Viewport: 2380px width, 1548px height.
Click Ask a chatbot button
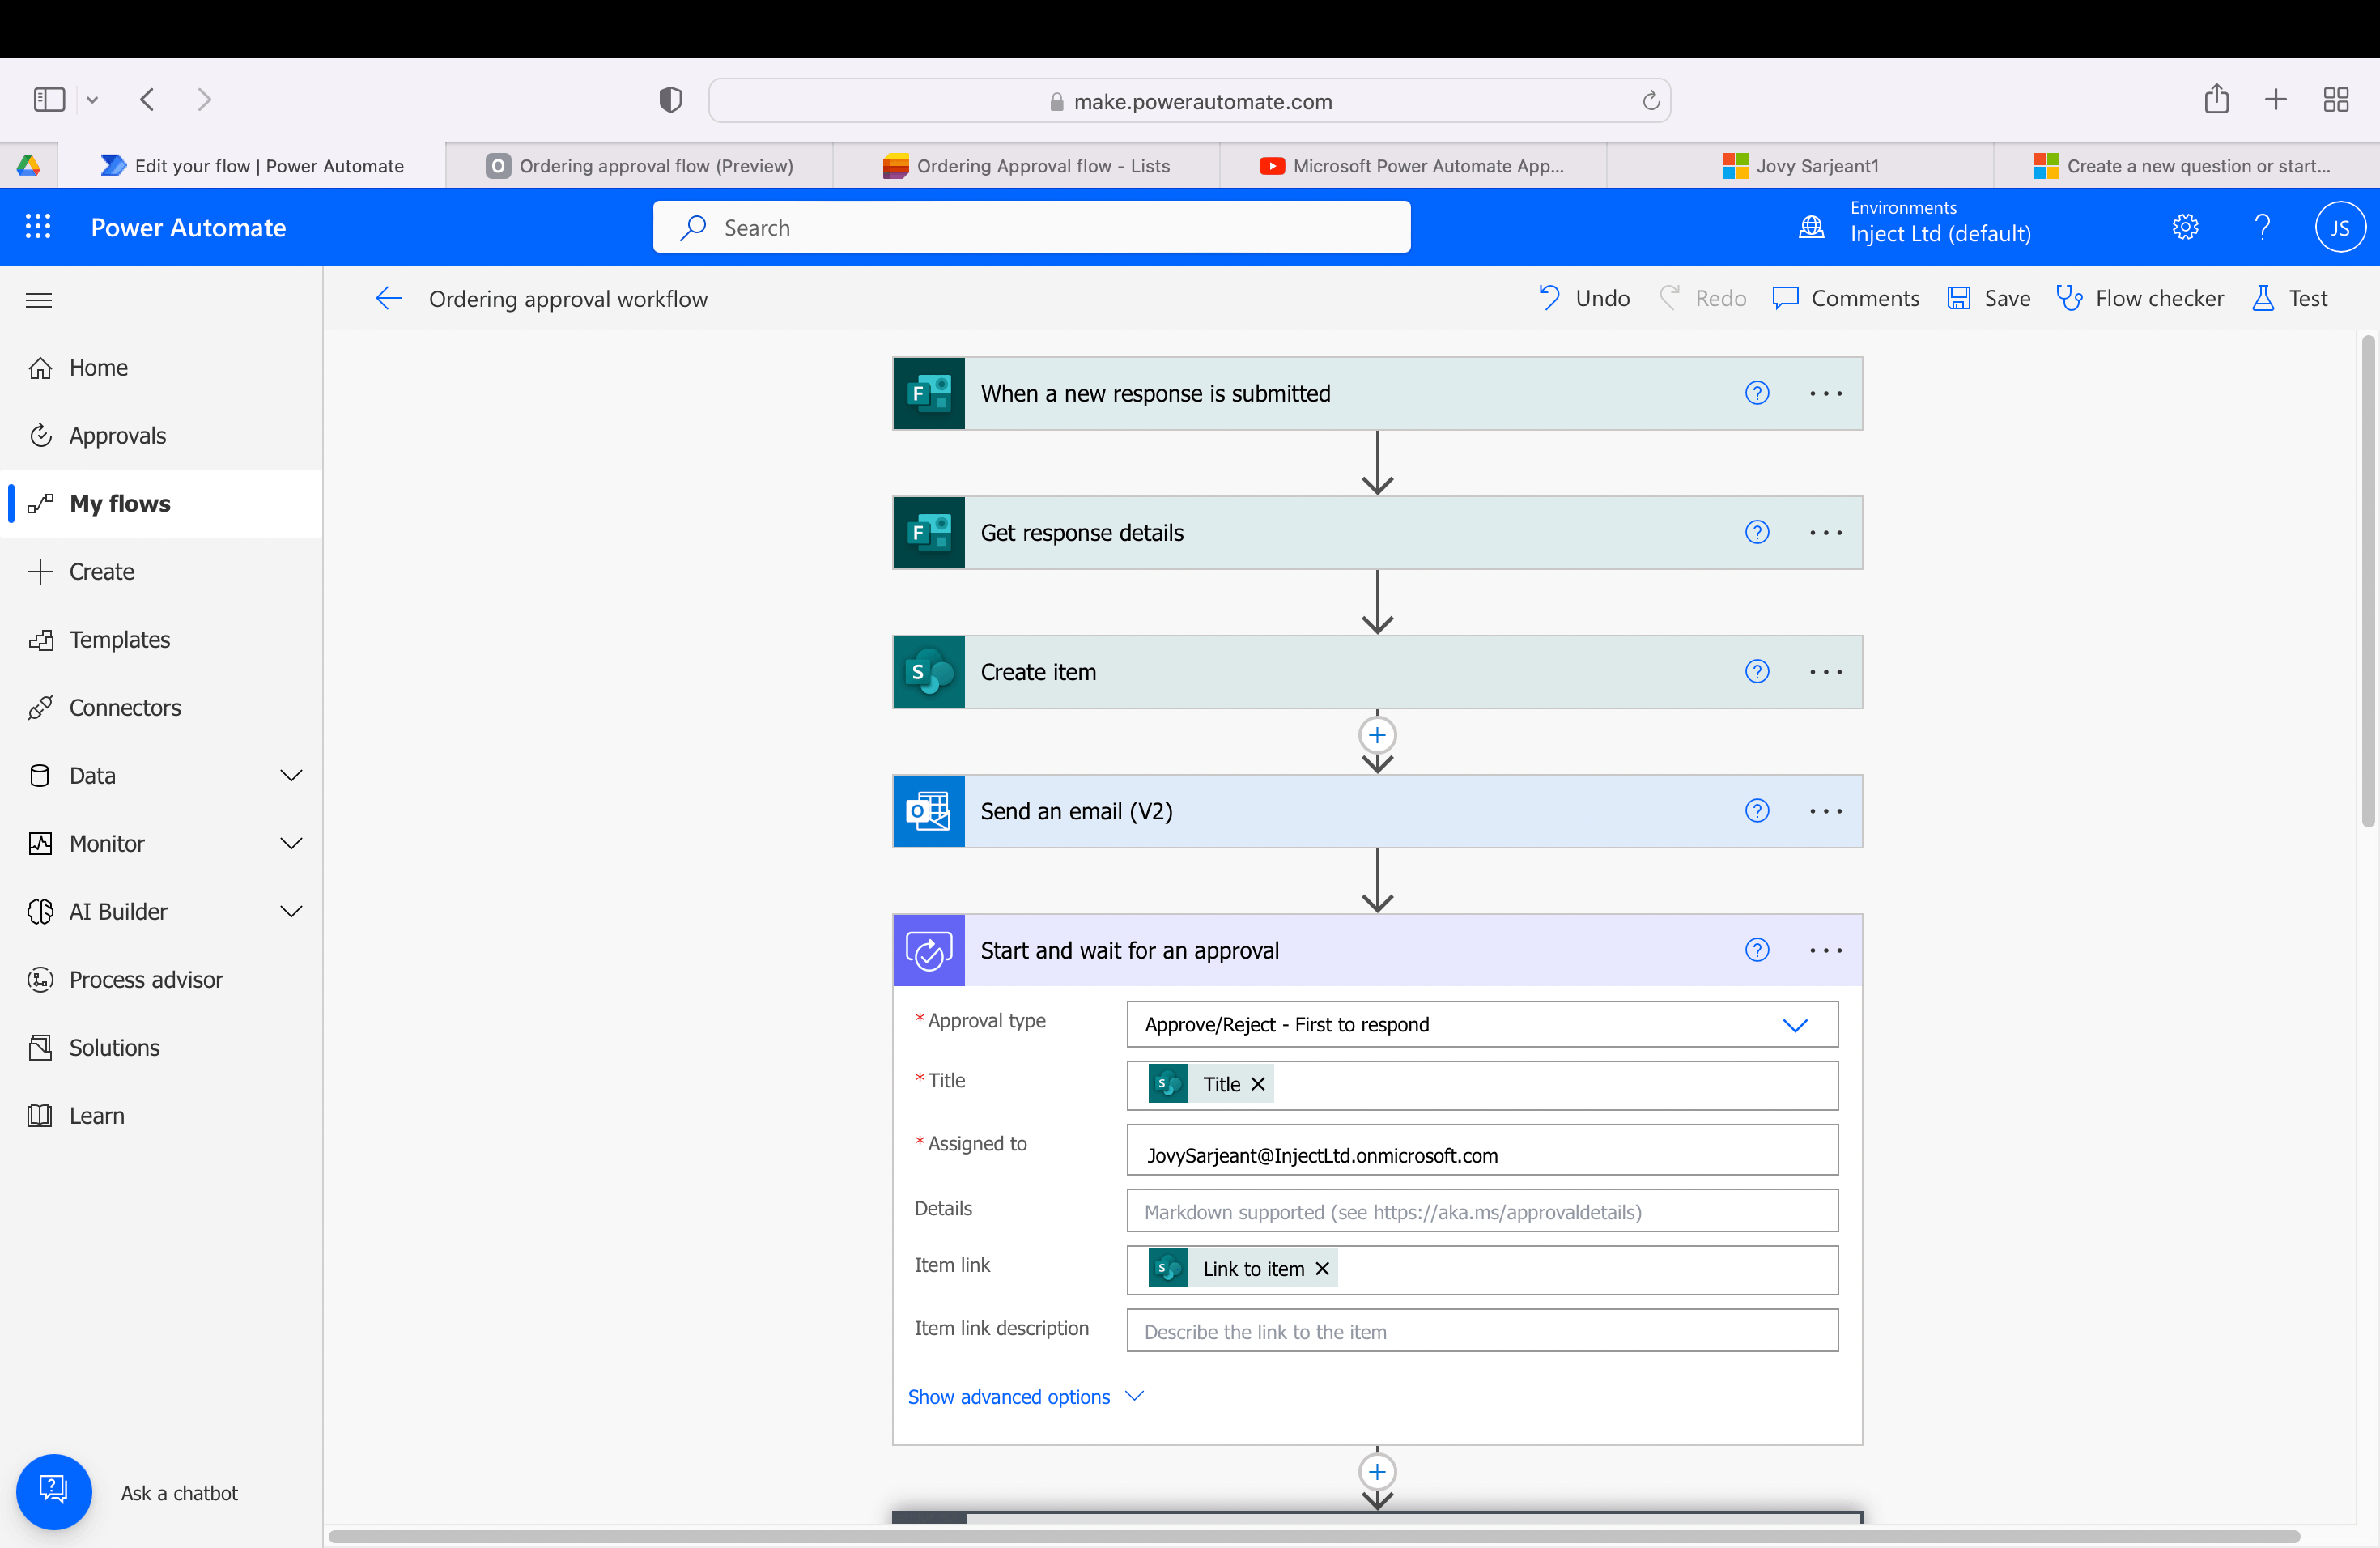coord(54,1491)
